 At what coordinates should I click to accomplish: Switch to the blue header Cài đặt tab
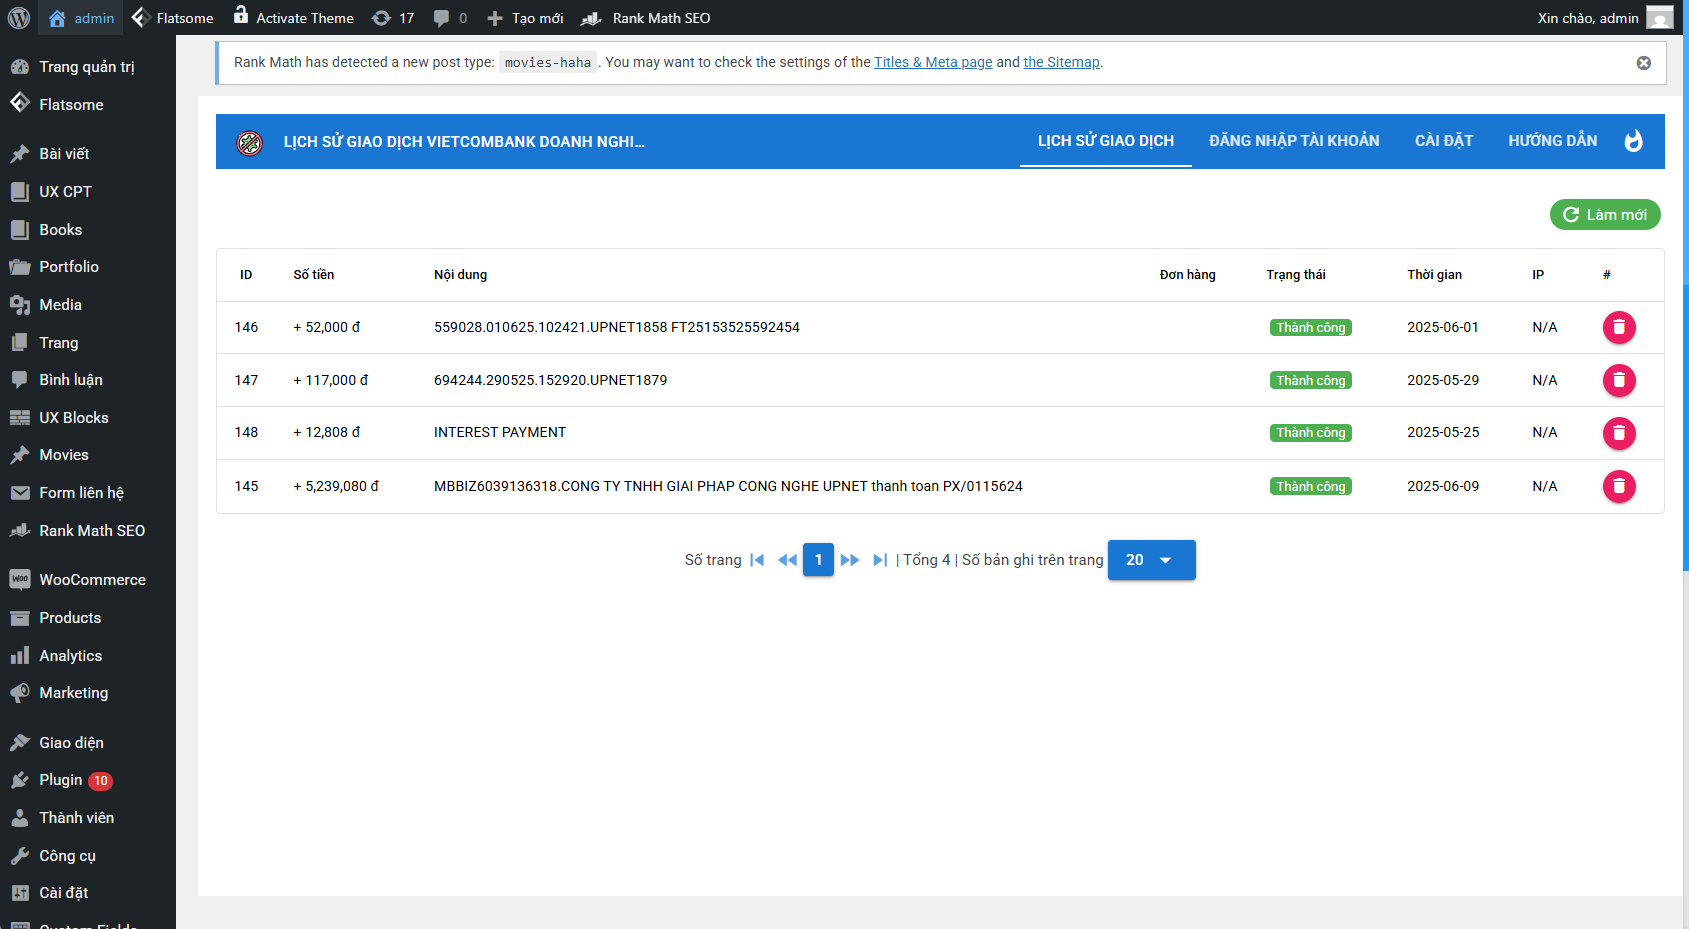[1444, 141]
